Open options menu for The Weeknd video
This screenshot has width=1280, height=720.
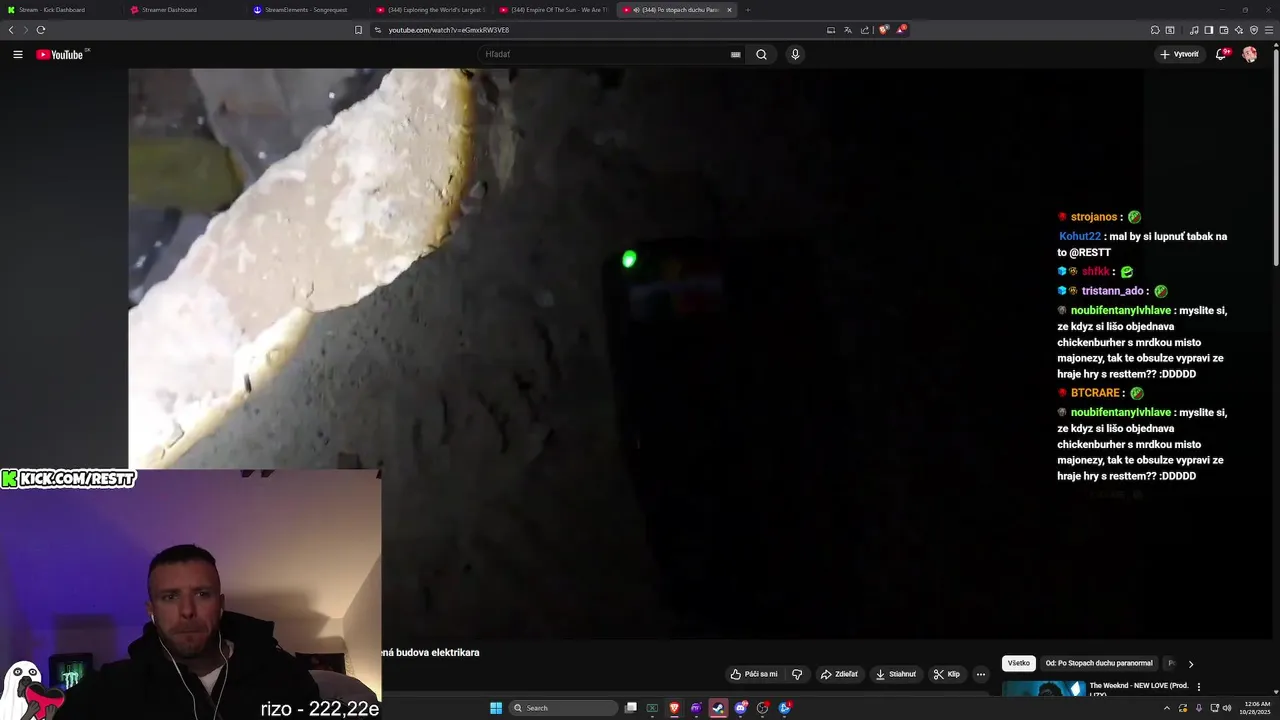point(1199,687)
